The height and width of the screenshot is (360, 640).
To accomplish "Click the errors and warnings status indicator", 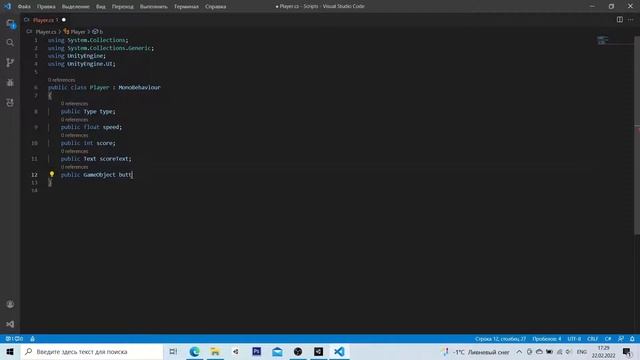I will (14, 339).
